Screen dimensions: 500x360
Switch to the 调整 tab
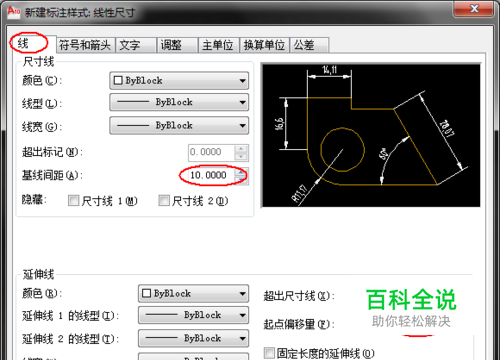pos(177,45)
